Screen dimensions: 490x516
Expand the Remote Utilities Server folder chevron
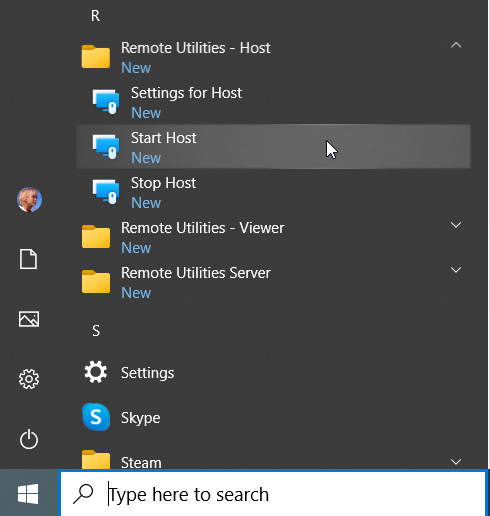click(456, 270)
